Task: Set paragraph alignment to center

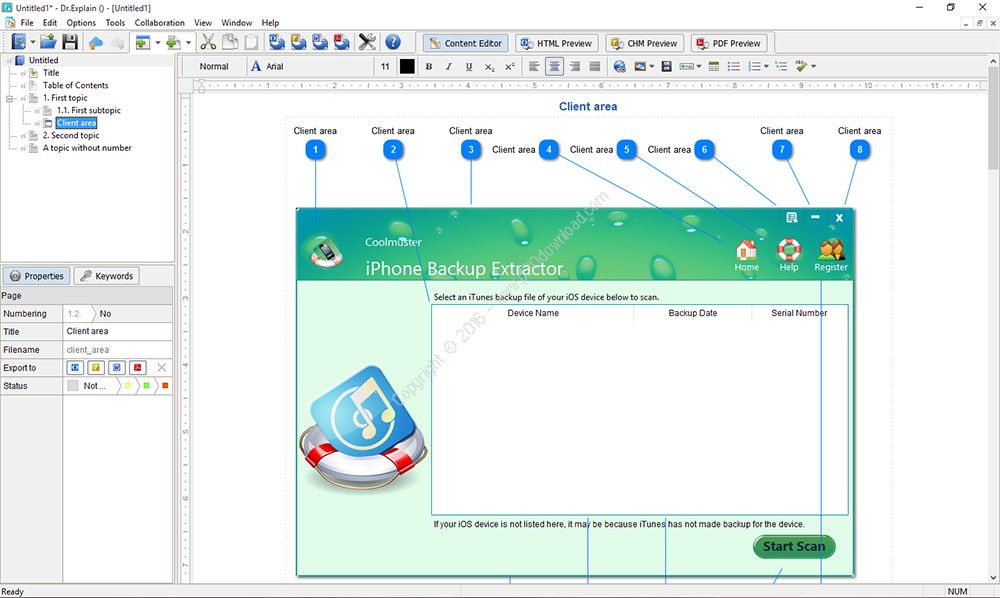Action: (554, 66)
